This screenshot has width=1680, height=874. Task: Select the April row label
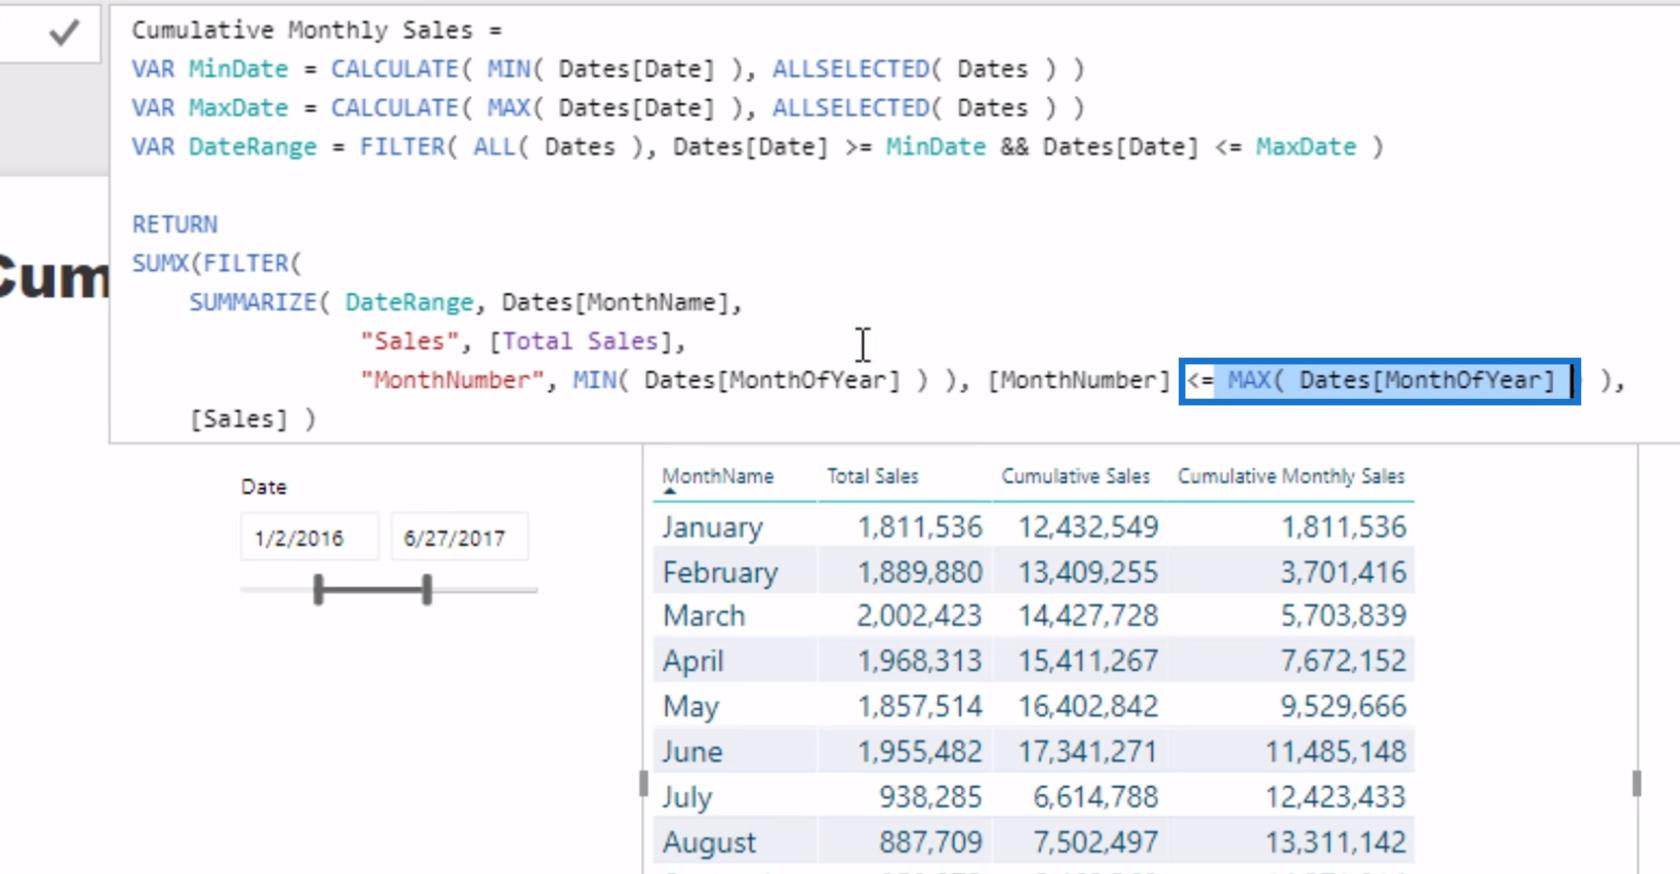(693, 661)
